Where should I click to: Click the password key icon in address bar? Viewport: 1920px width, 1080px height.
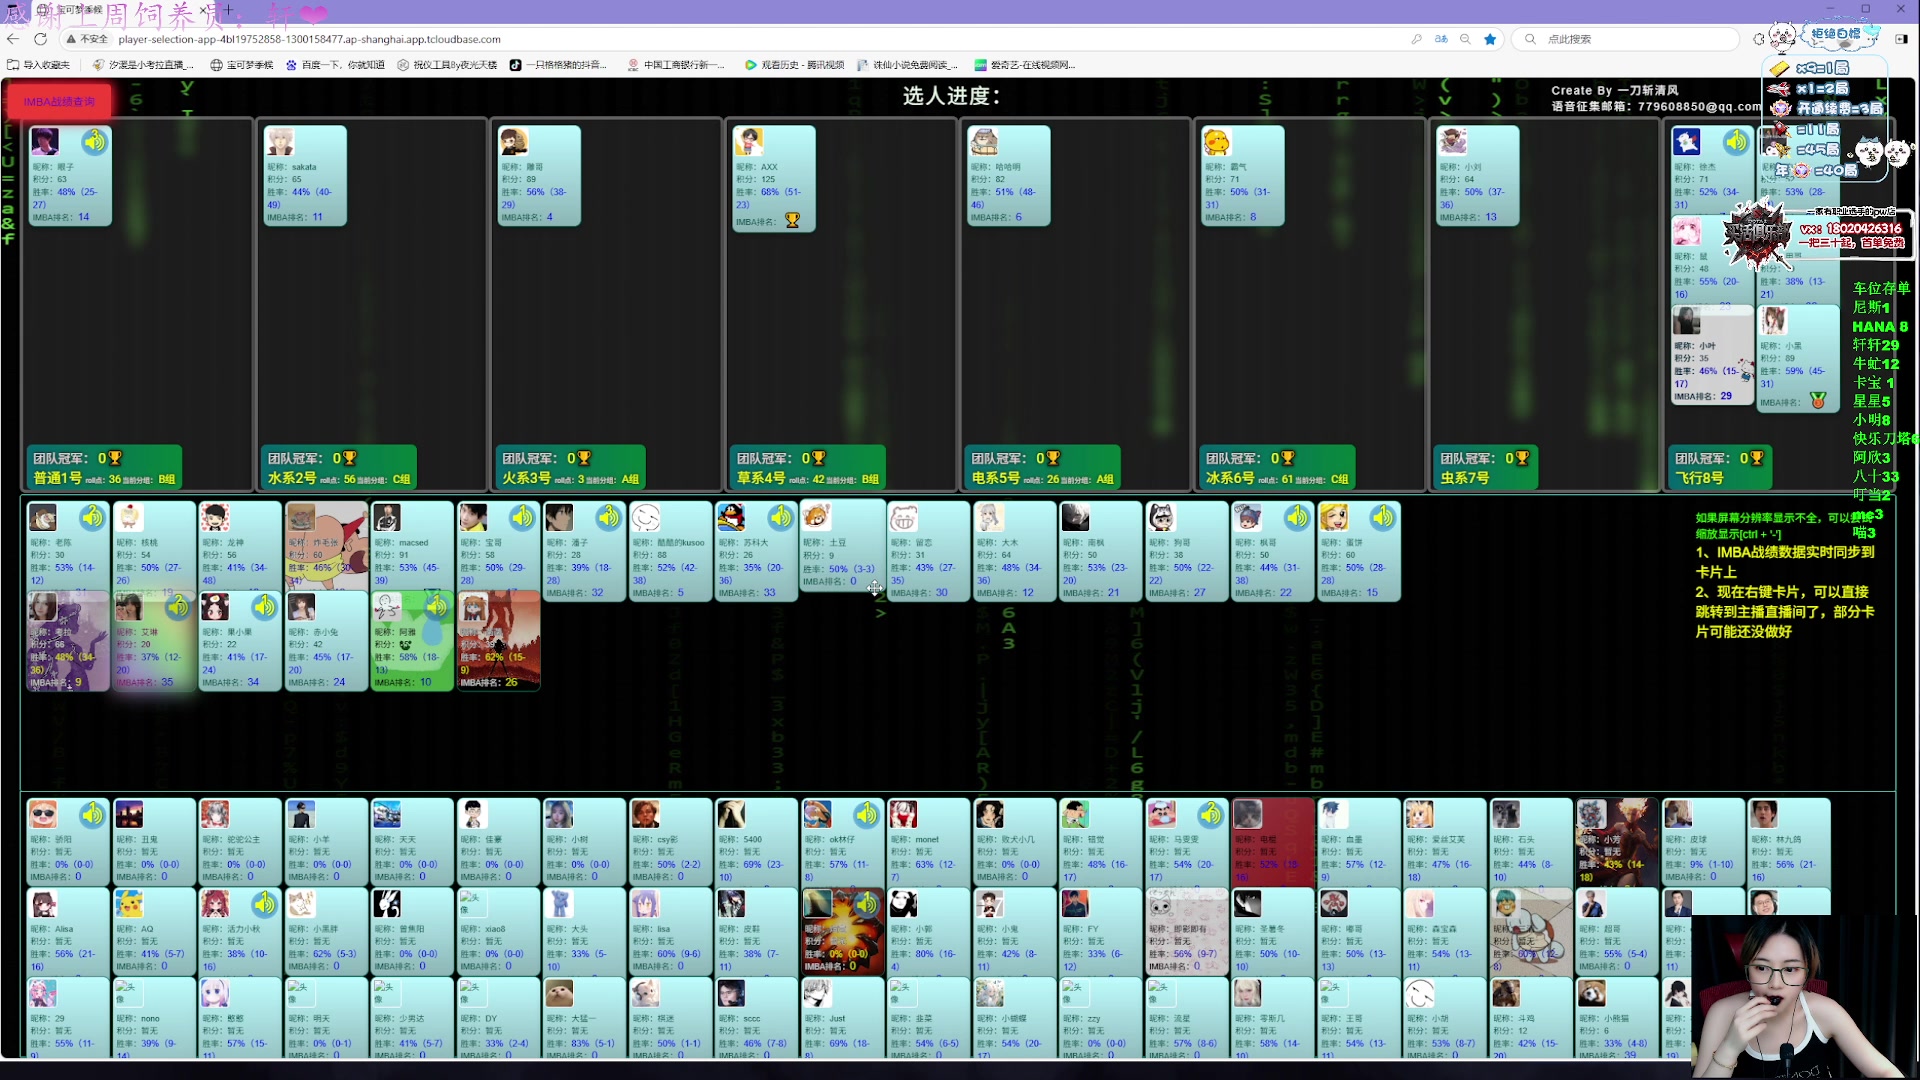(x=1416, y=39)
